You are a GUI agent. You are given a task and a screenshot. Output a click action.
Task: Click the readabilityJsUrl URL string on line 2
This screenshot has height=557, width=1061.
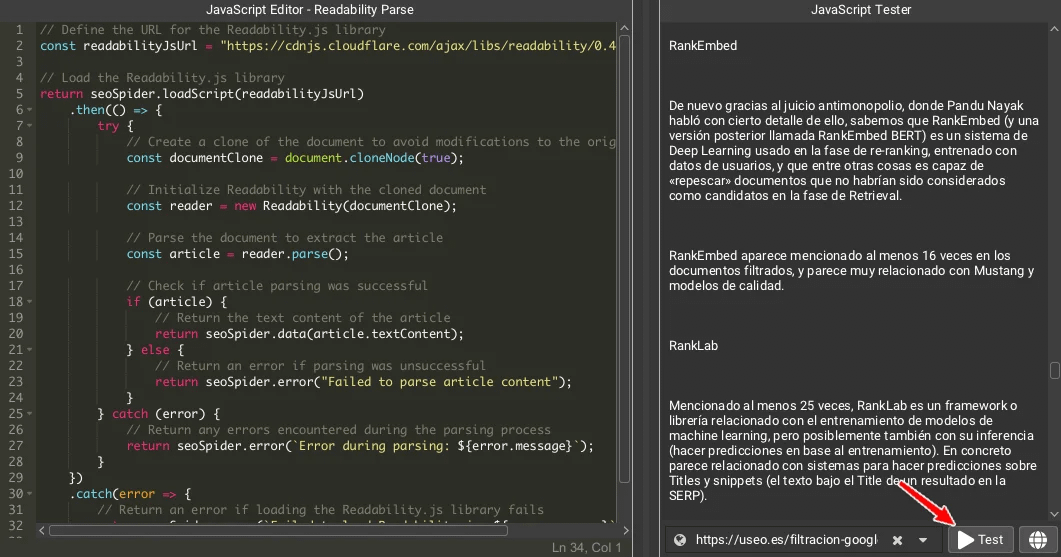point(418,46)
